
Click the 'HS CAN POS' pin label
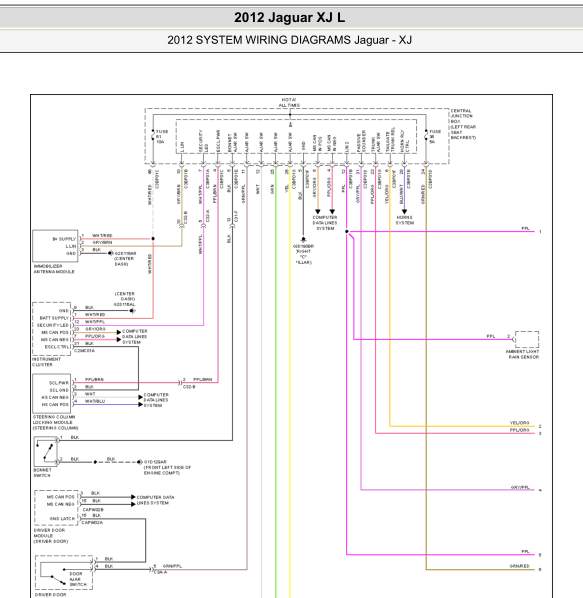coord(55,405)
